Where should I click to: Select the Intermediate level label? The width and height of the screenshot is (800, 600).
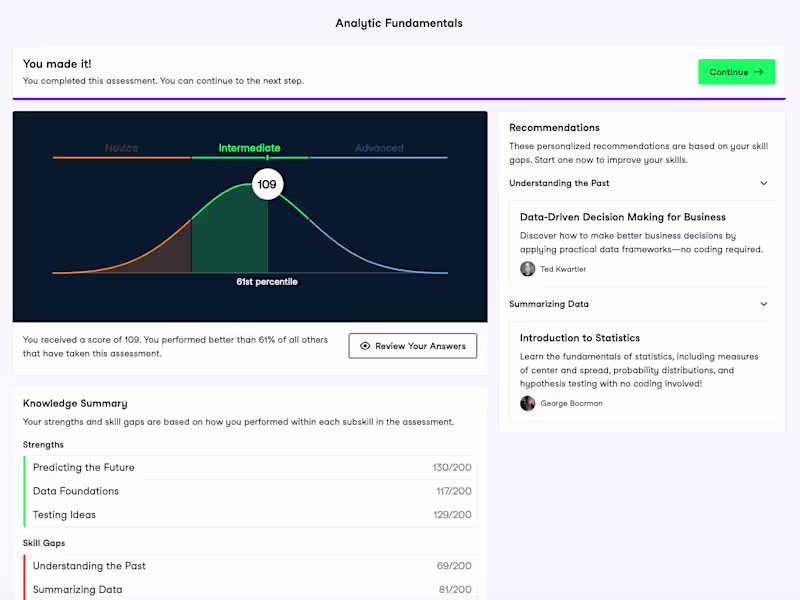[249, 148]
